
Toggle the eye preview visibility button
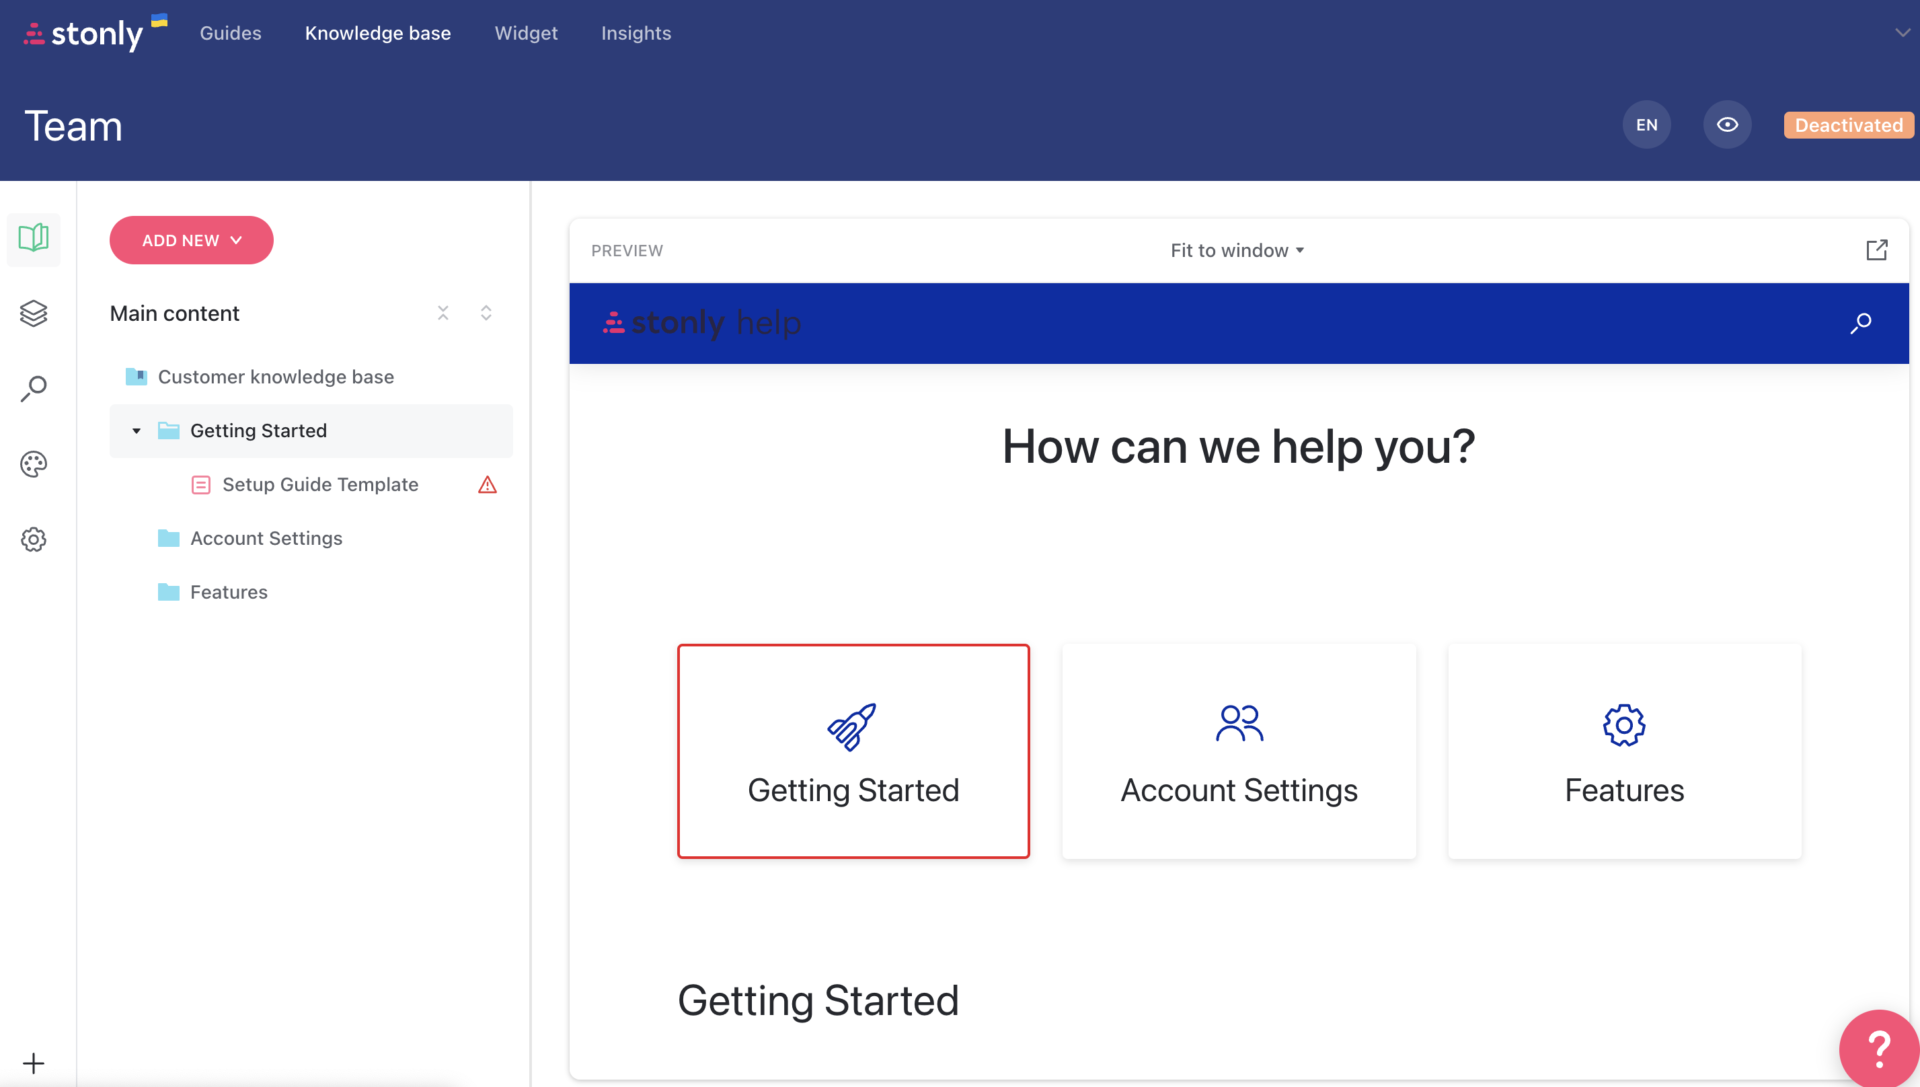tap(1727, 125)
